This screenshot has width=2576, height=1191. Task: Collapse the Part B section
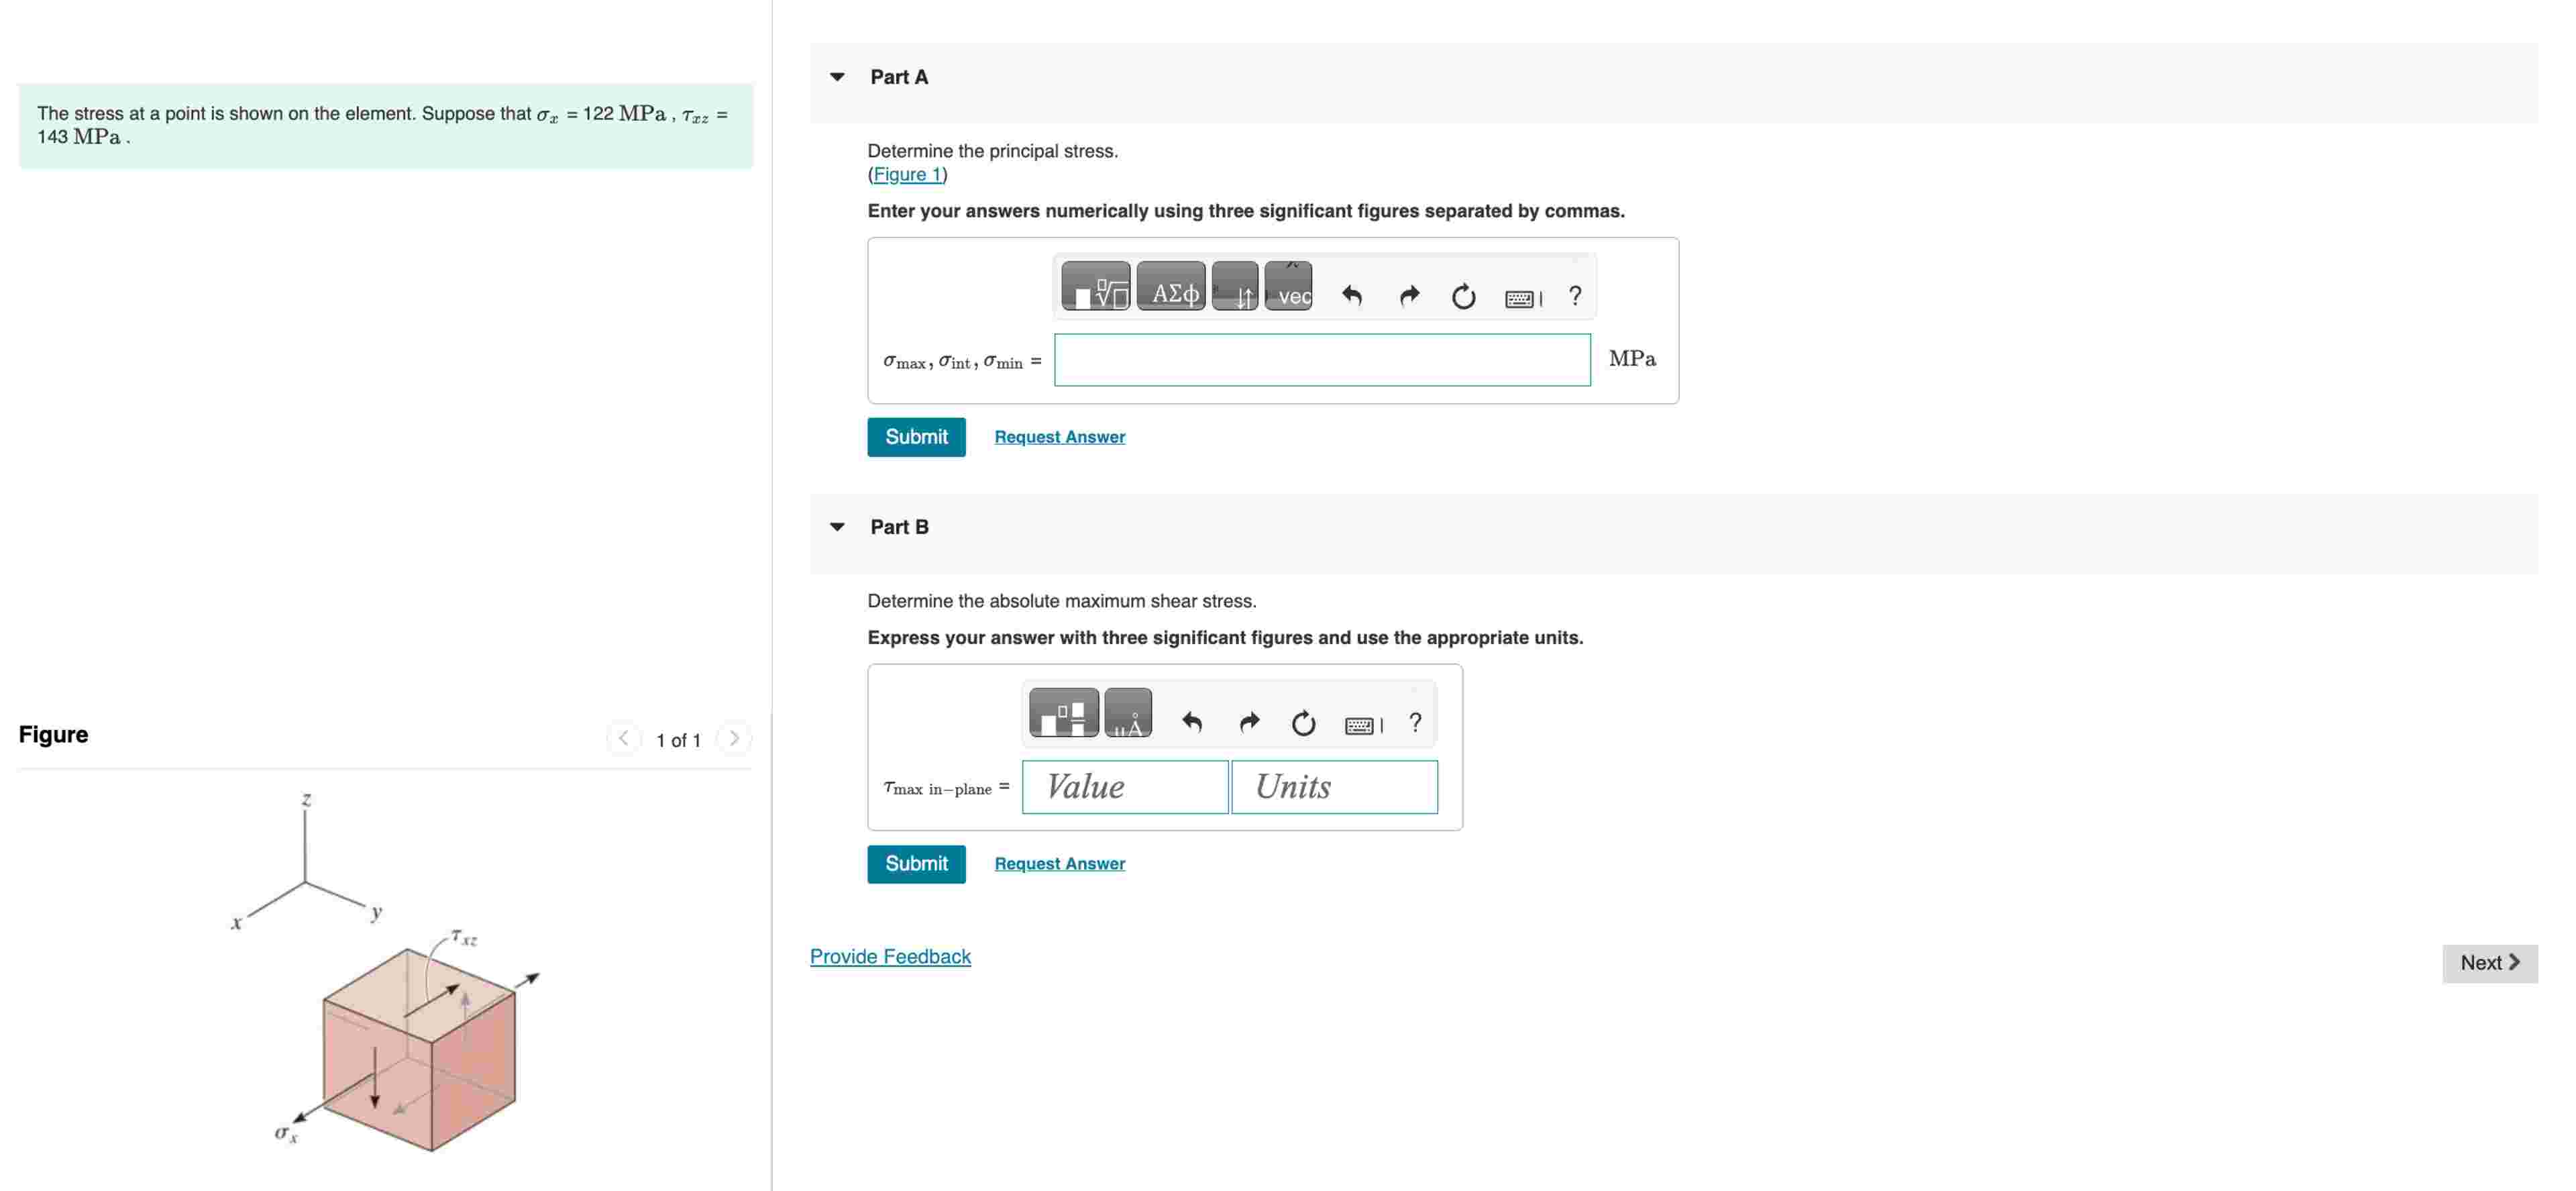tap(838, 527)
